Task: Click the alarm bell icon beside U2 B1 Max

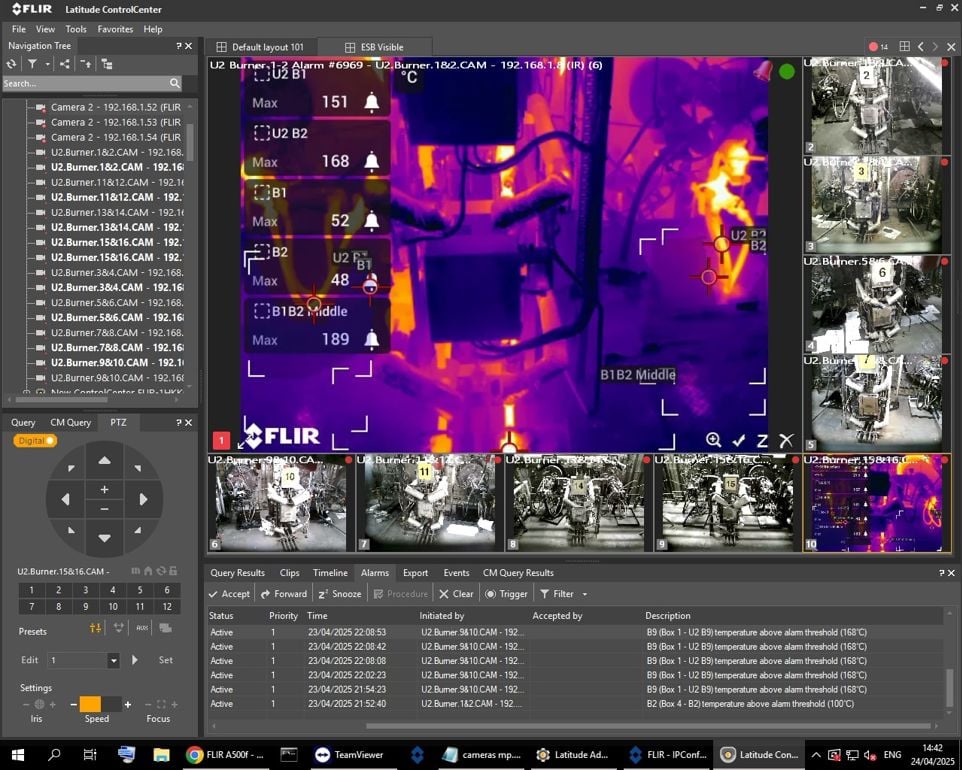Action: [x=371, y=102]
